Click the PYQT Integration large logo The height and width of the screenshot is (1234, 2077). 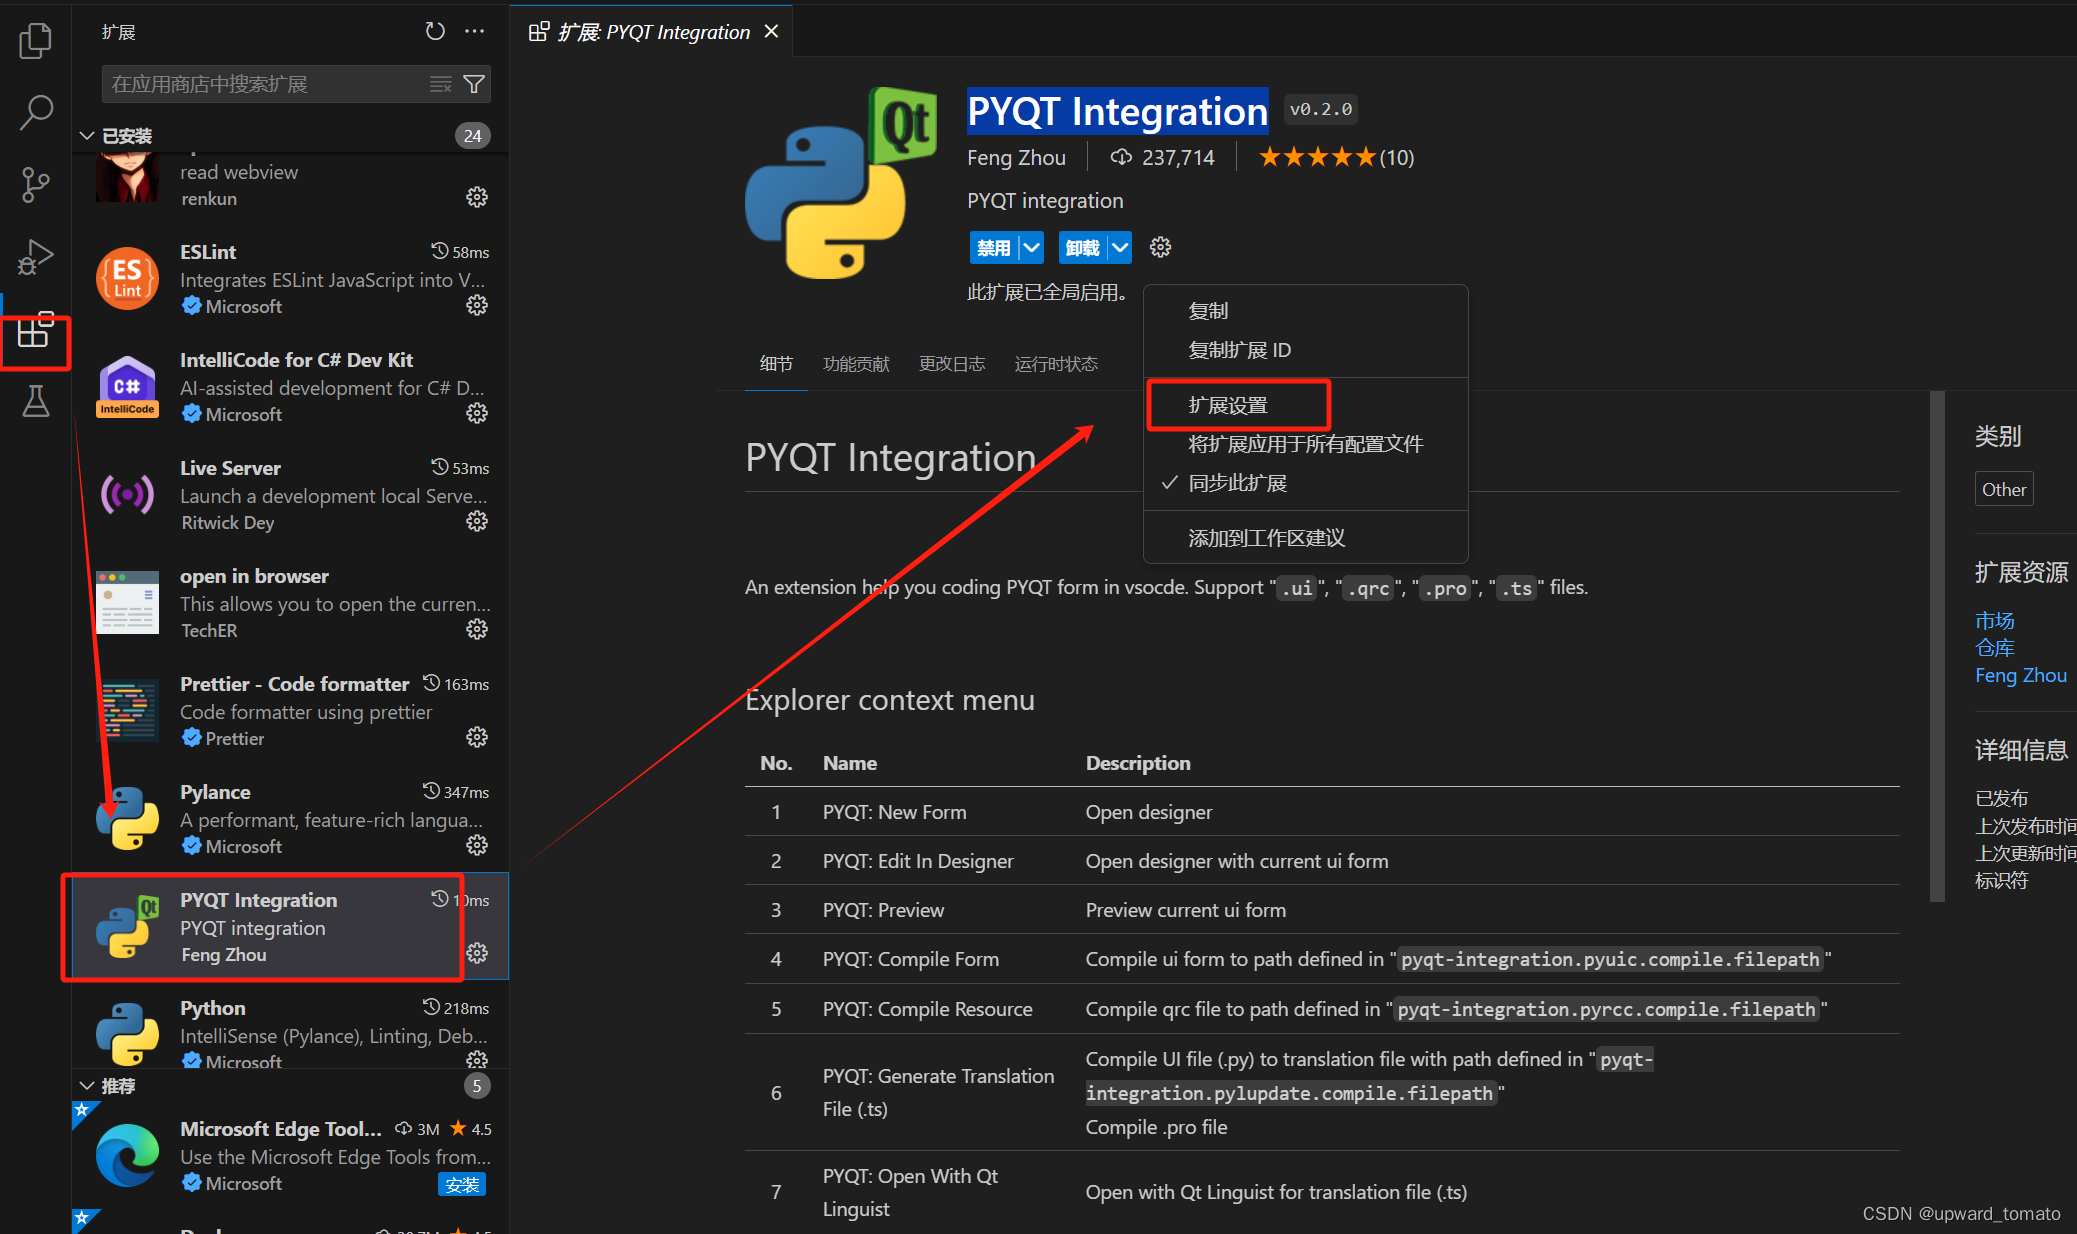[842, 184]
